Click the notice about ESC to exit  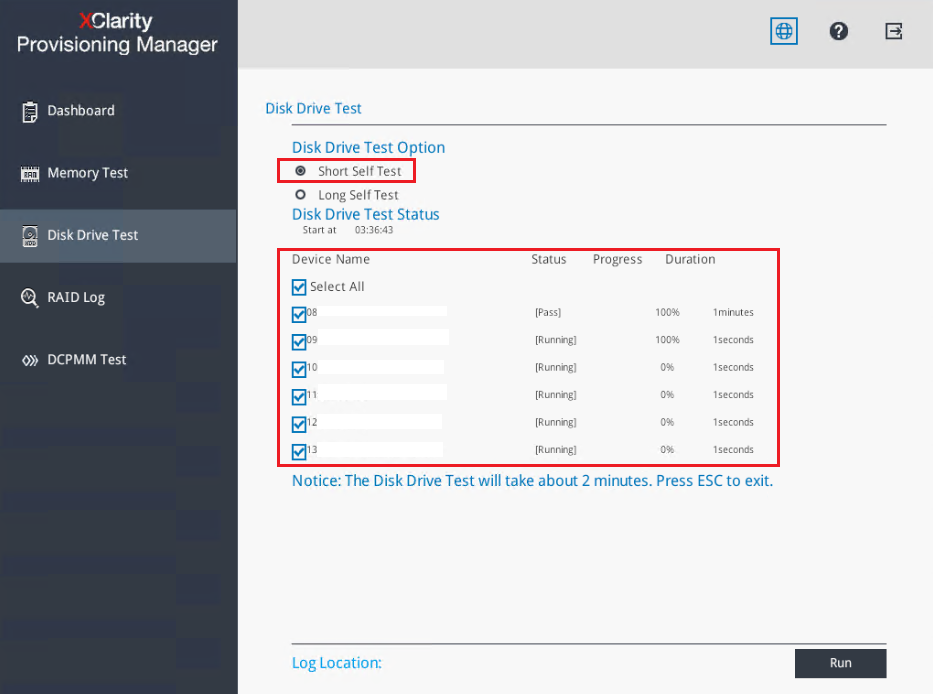(x=533, y=481)
